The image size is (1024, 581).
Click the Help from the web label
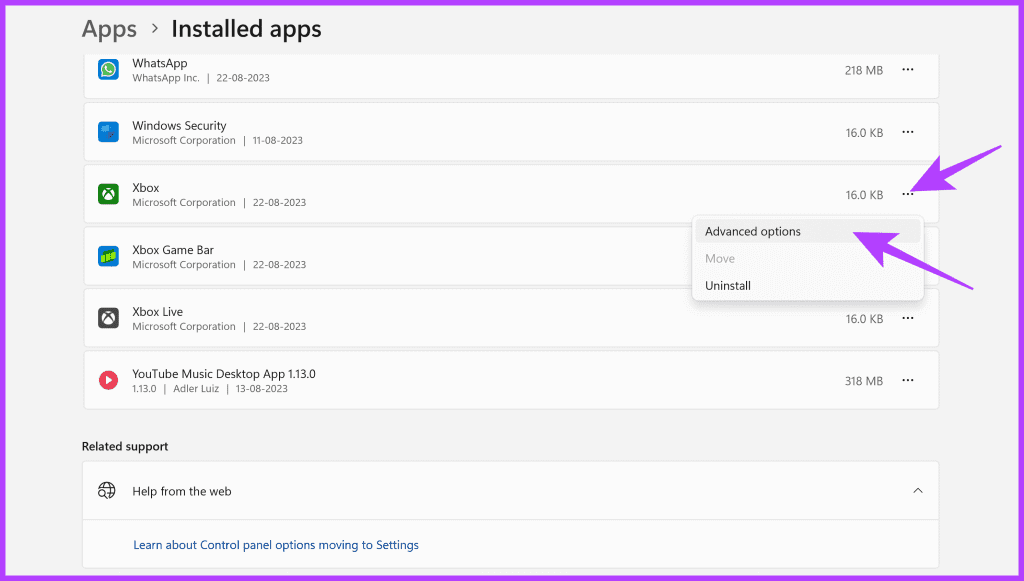(x=182, y=491)
